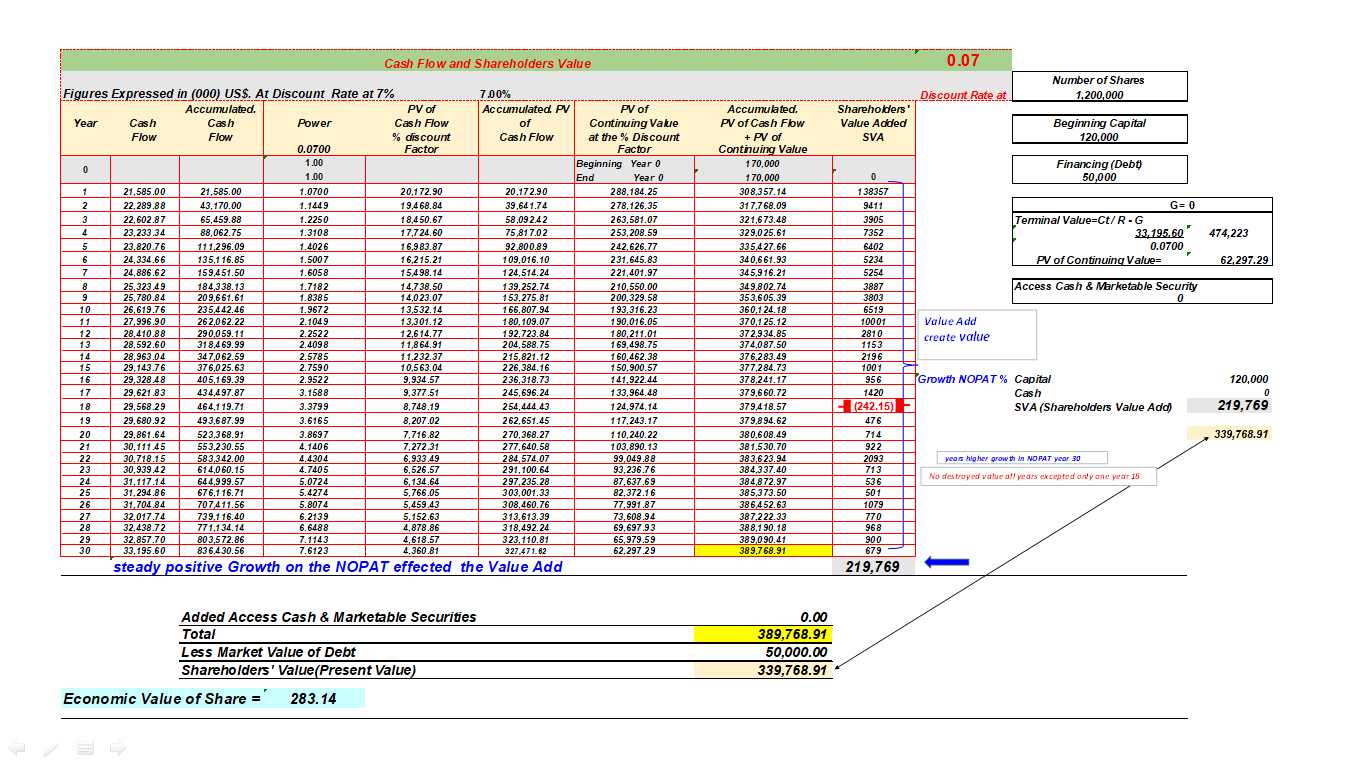Select 'Shareholders' Value(Present Value)' label
Image resolution: width=1366 pixels, height=768 pixels.
[x=298, y=670]
